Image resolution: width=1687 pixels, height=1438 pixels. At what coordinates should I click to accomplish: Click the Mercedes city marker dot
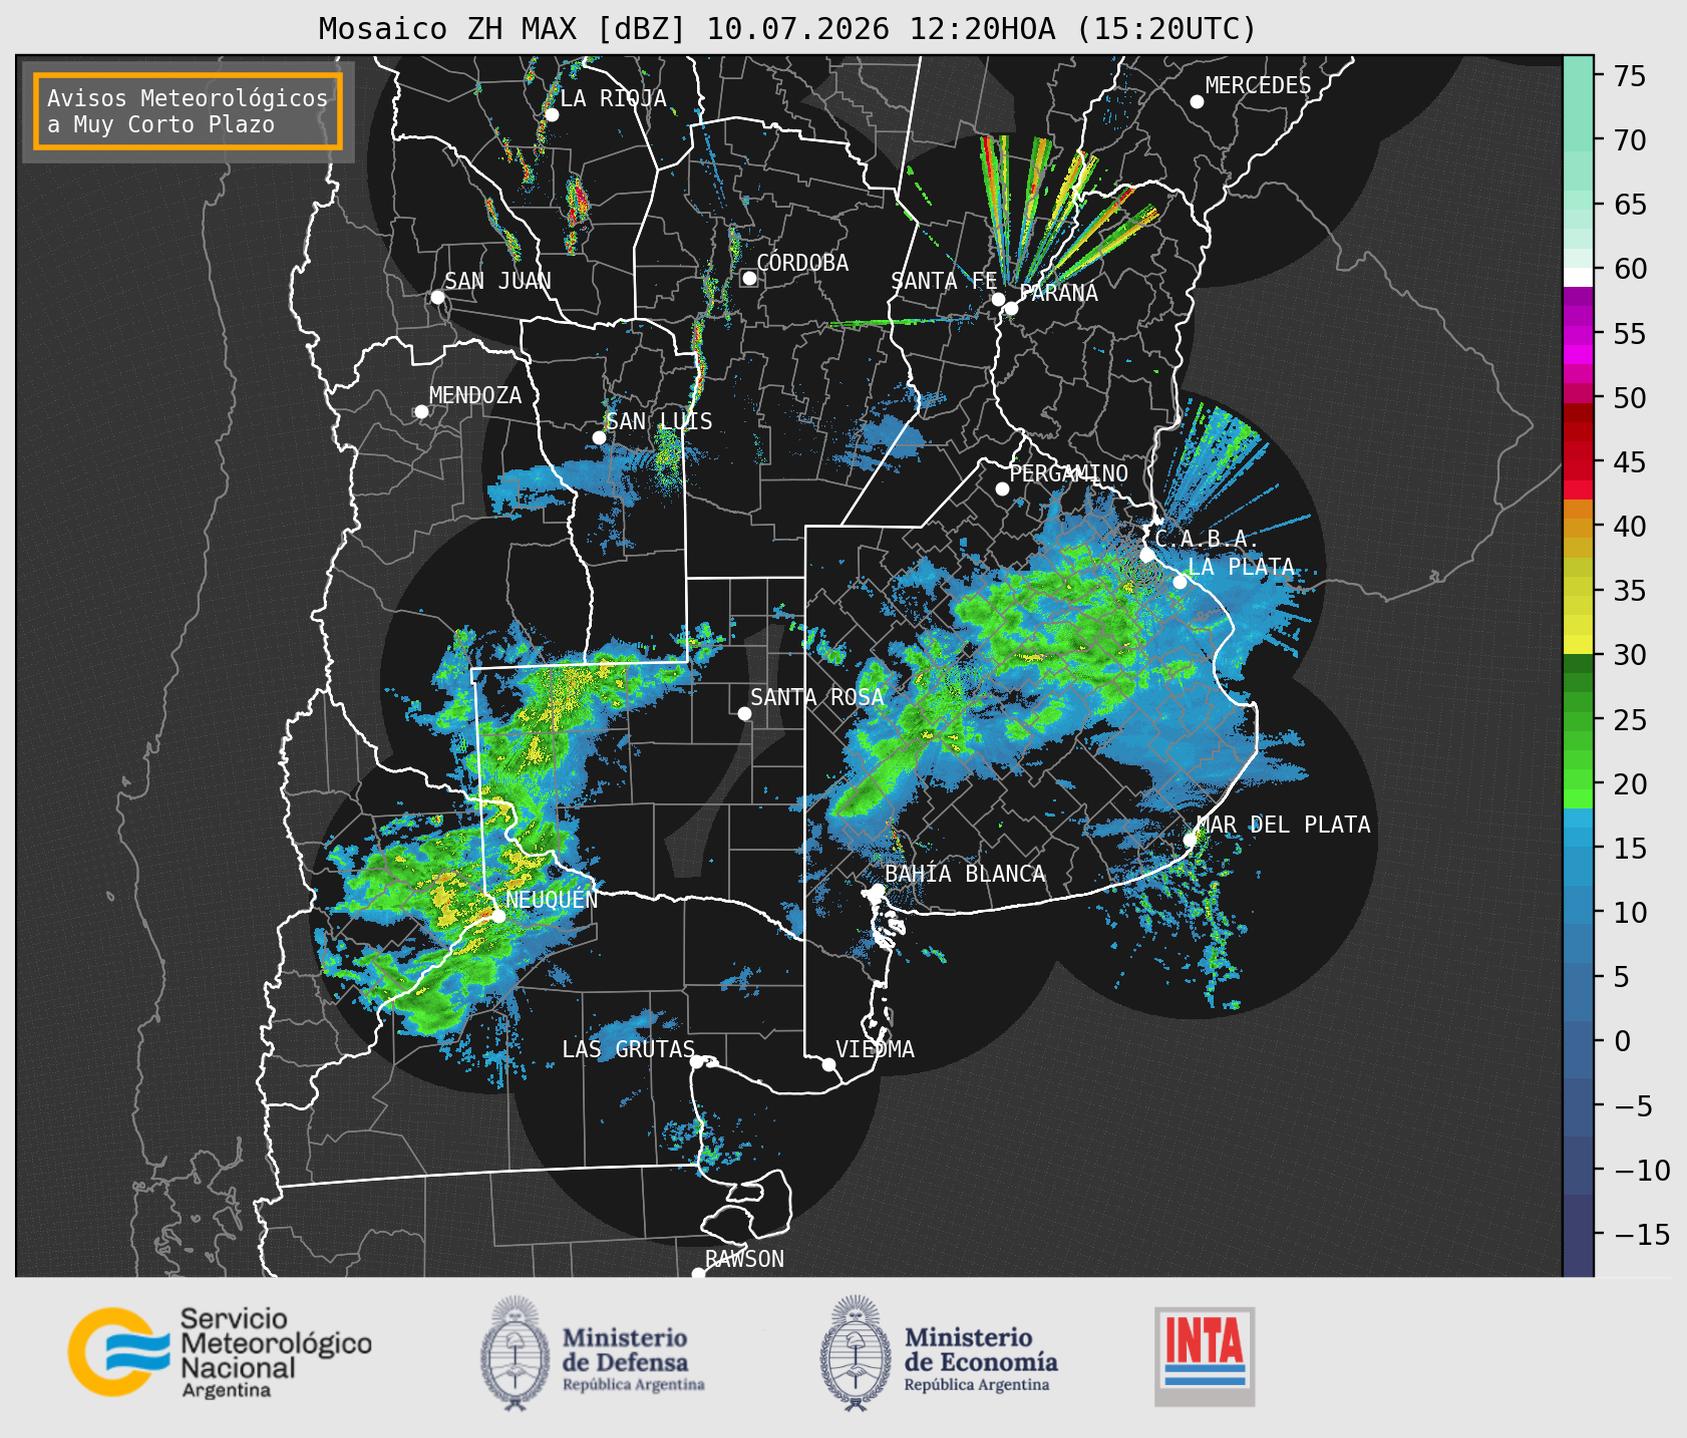(x=1197, y=101)
